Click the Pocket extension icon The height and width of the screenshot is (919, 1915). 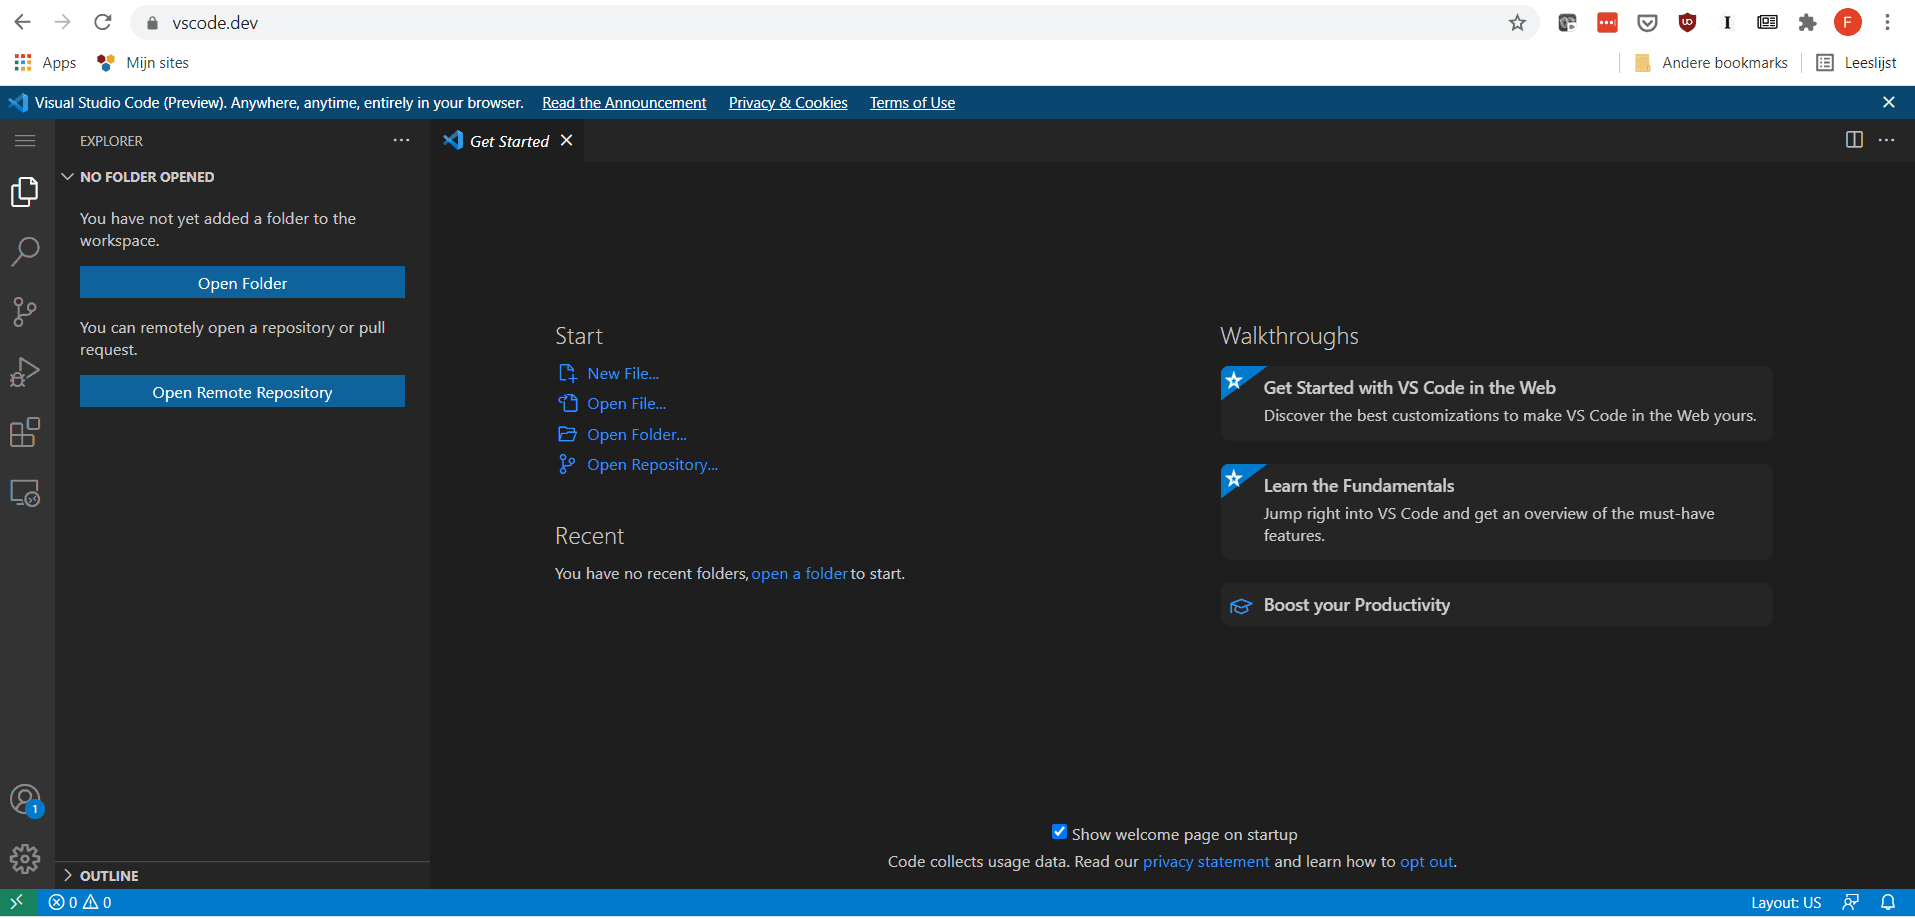tap(1647, 22)
